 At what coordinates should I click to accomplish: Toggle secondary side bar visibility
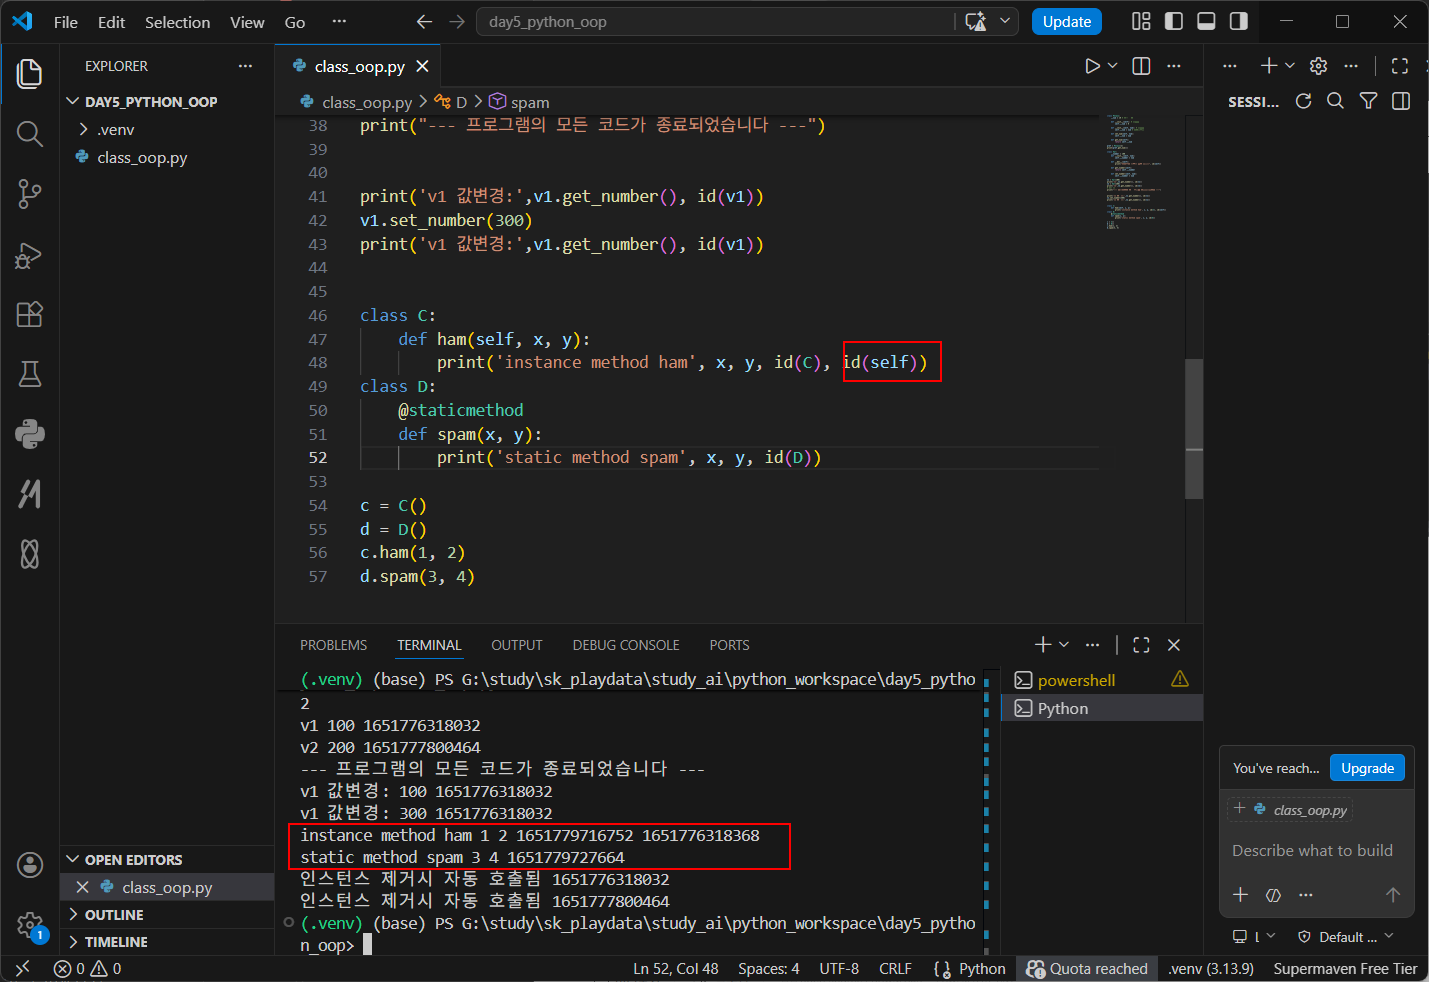pos(1238,21)
